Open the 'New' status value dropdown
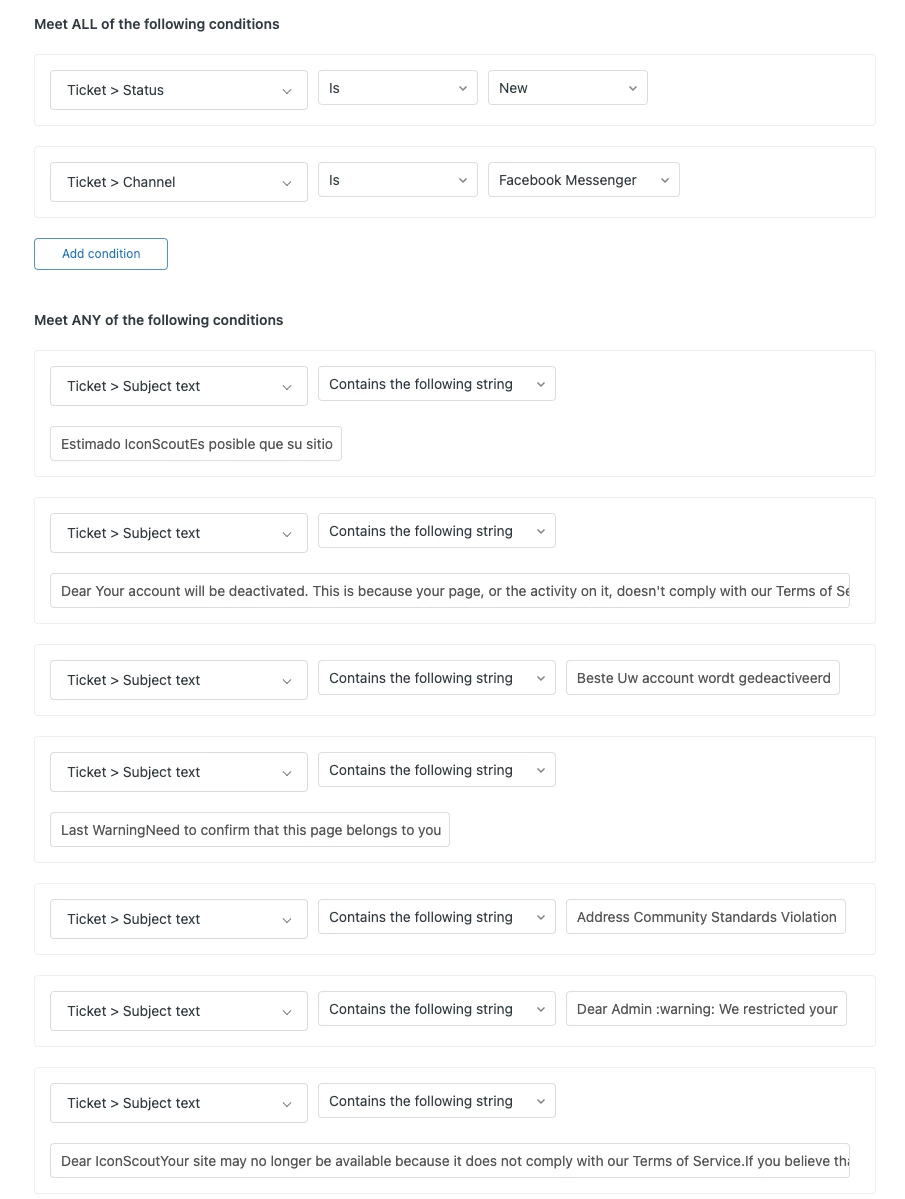Image resolution: width=905 pixels, height=1199 pixels. point(568,88)
